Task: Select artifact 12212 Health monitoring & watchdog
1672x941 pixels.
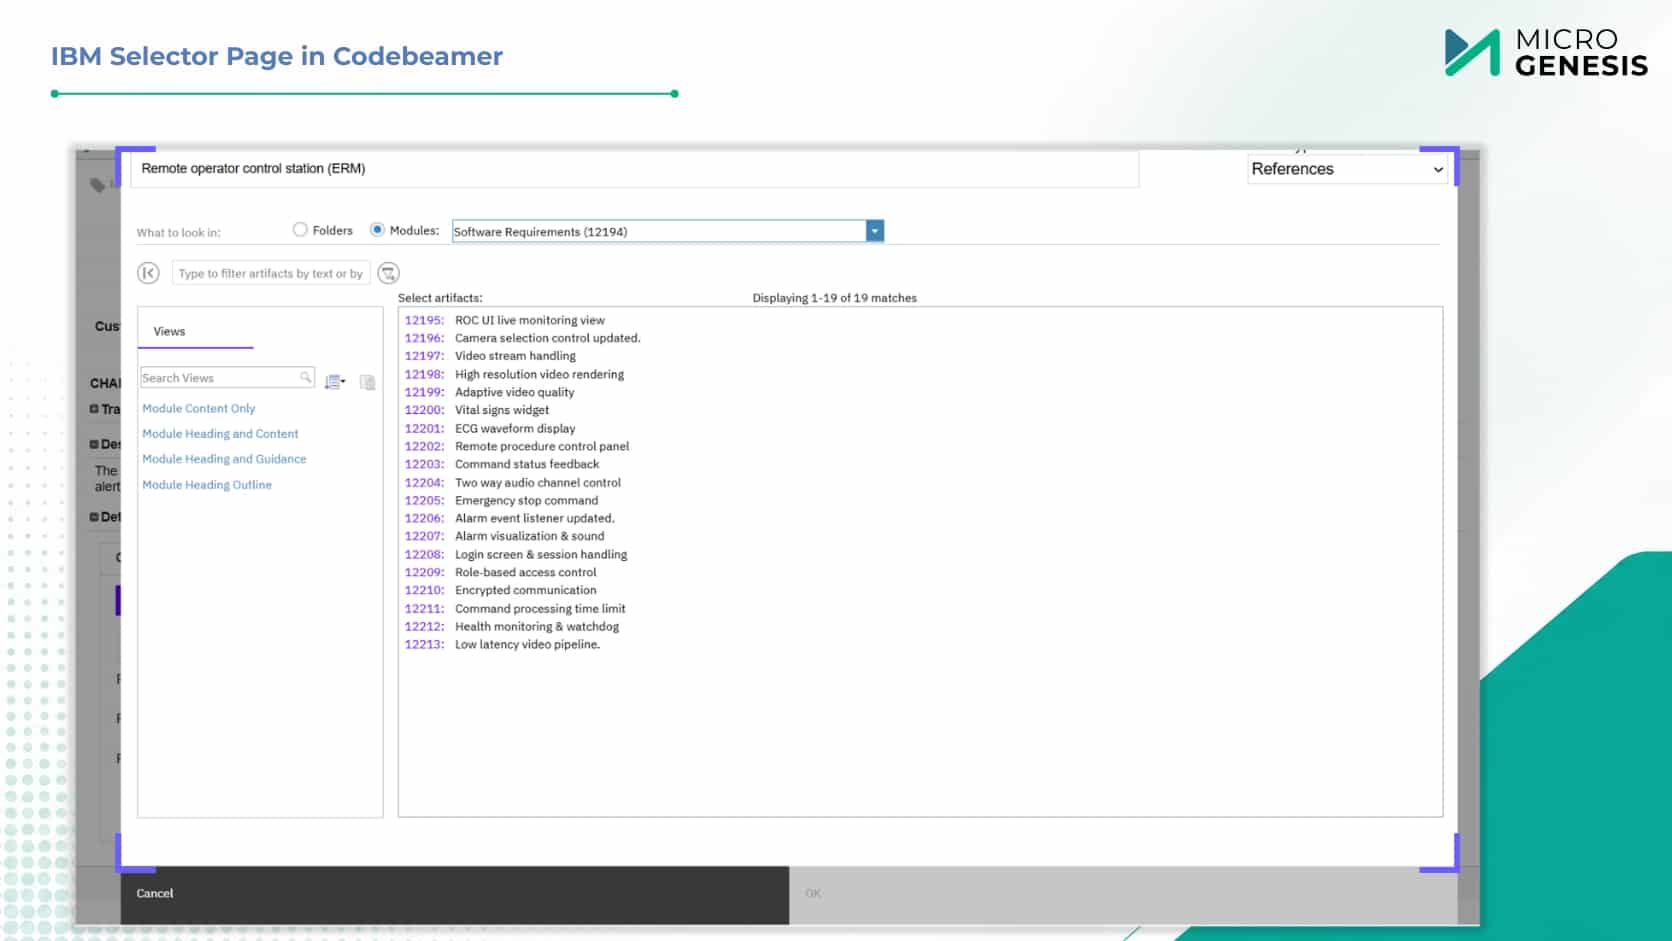Action: (x=512, y=626)
